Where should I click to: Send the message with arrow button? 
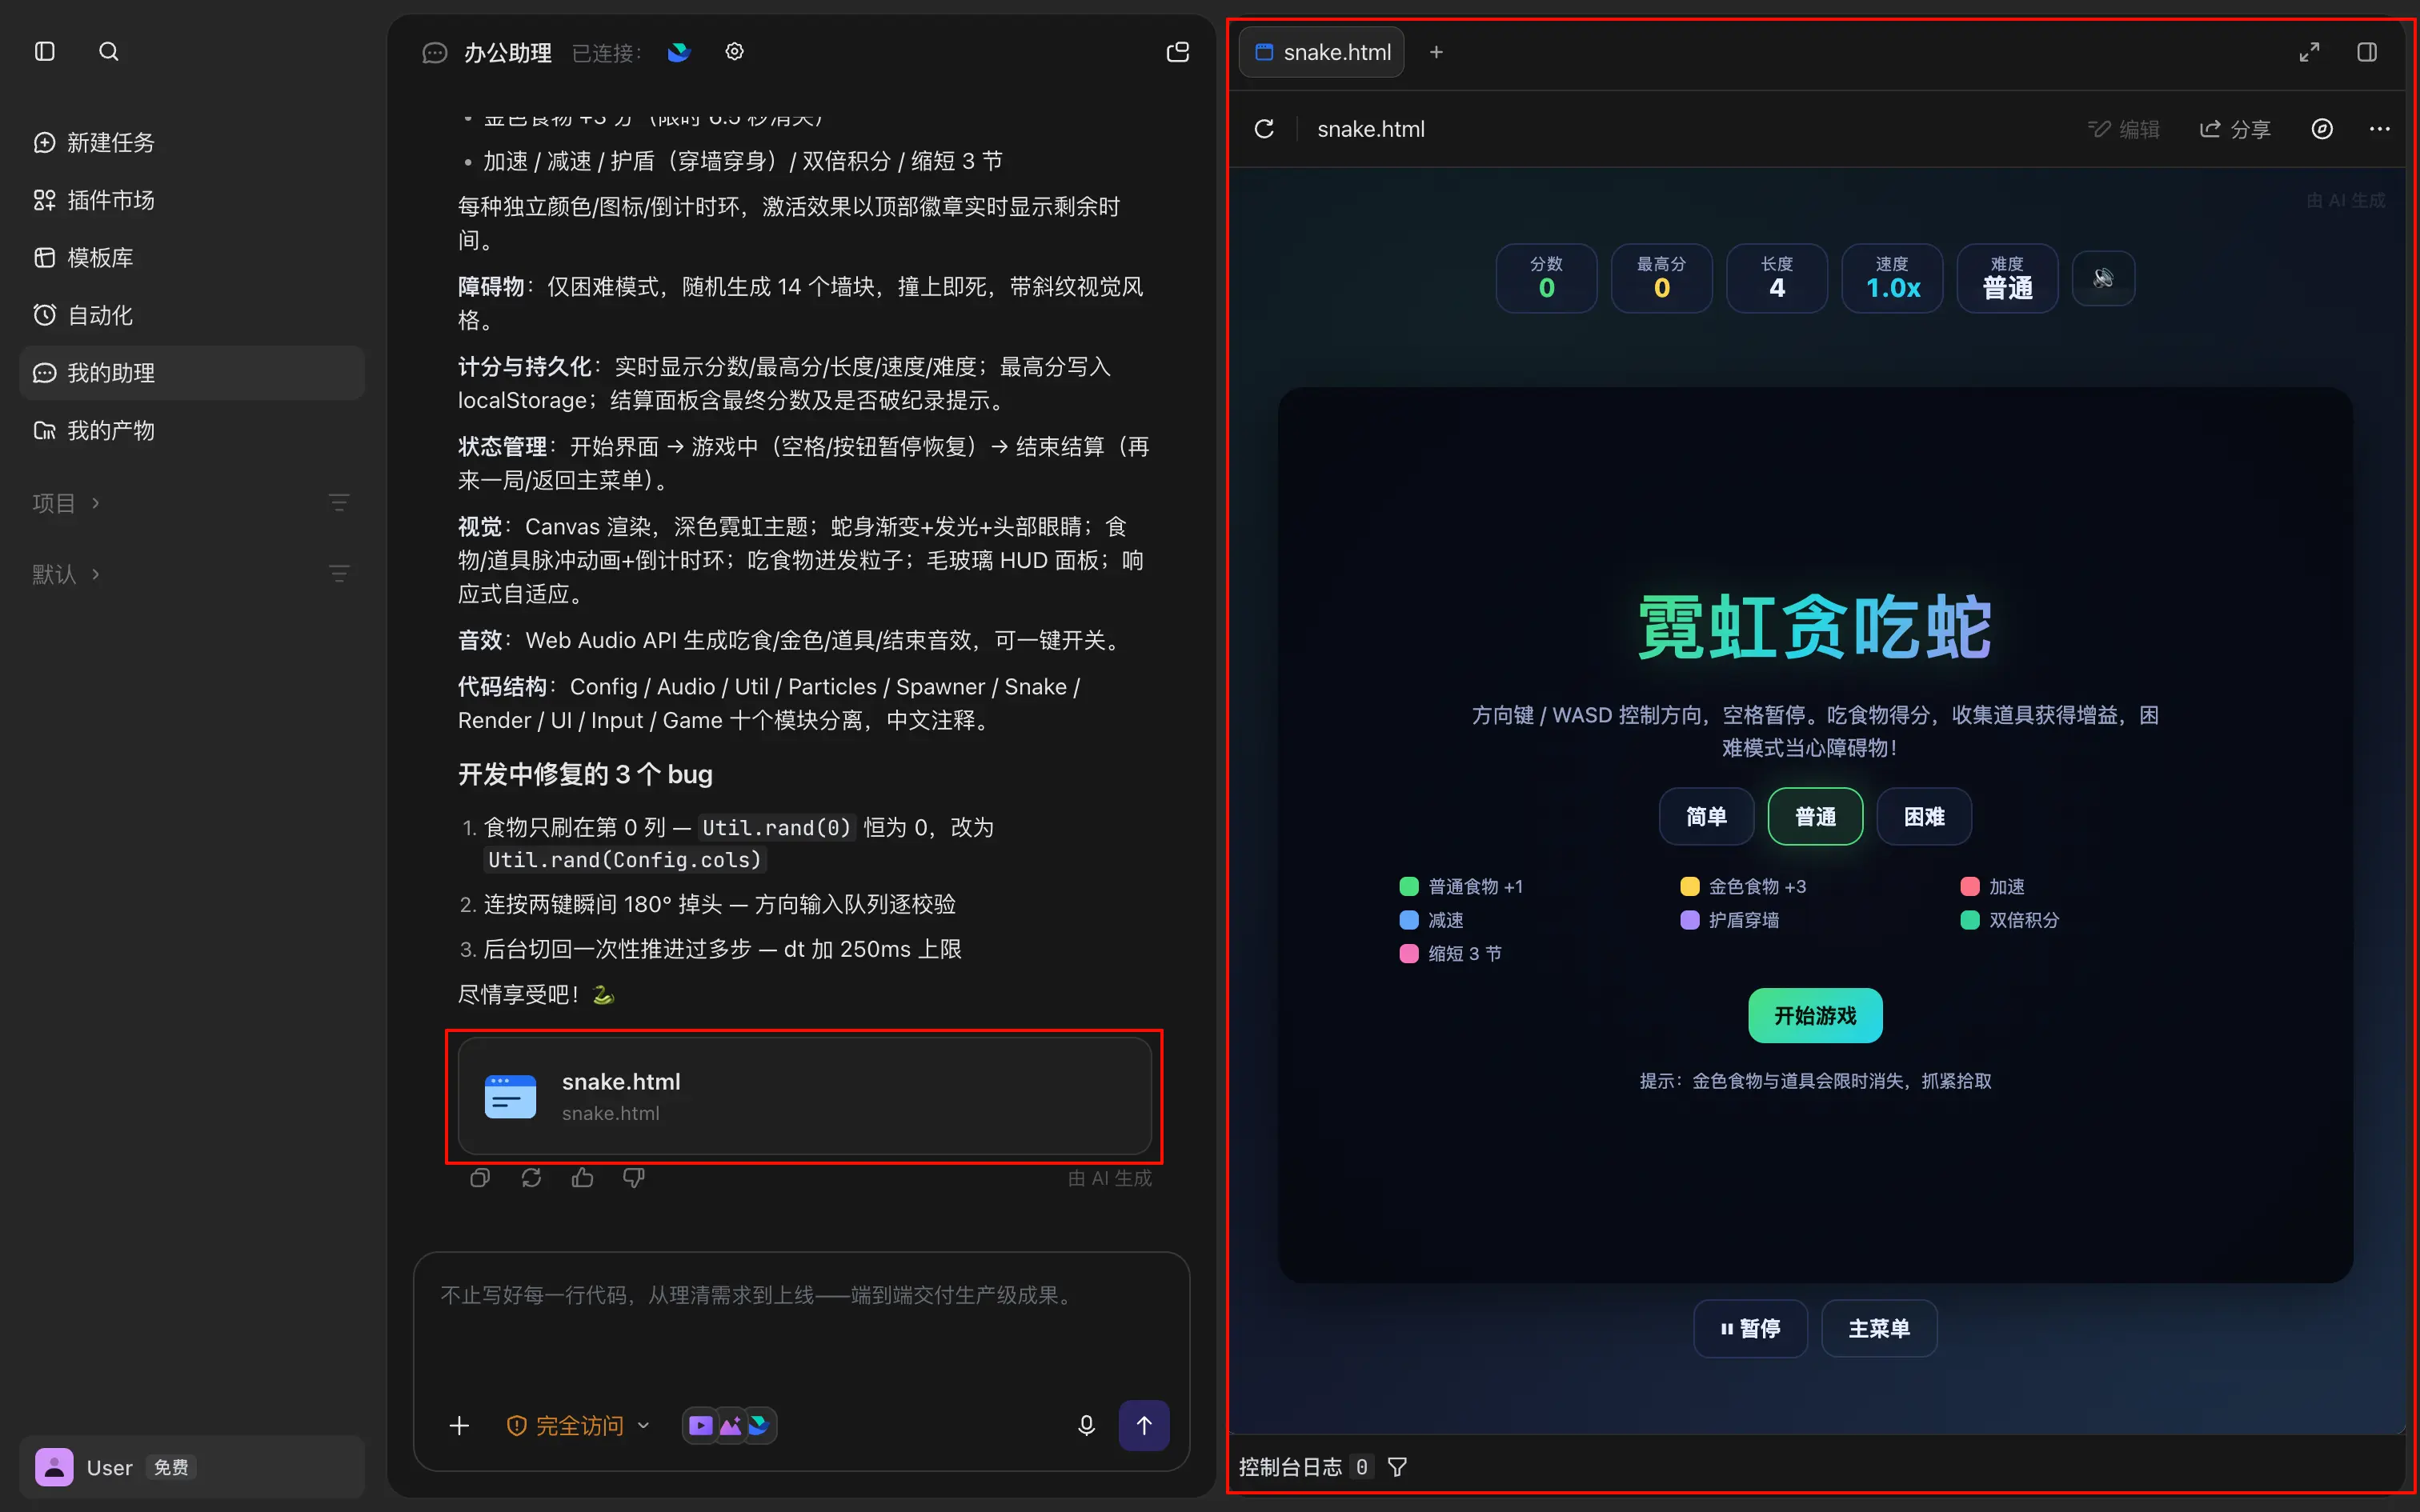point(1144,1425)
